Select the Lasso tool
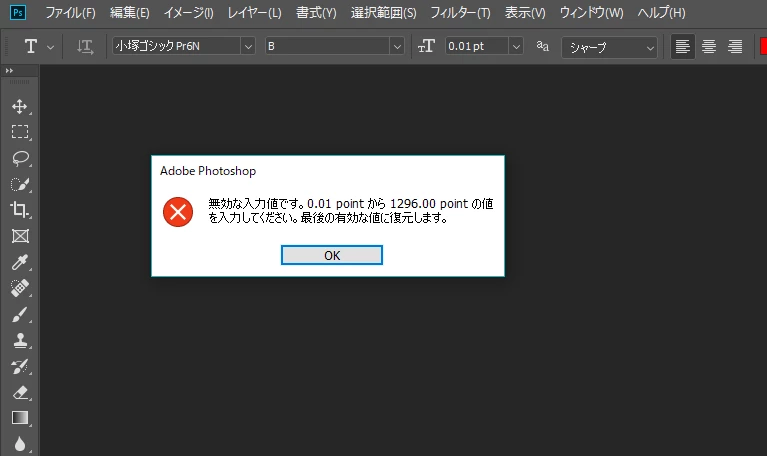 20,158
